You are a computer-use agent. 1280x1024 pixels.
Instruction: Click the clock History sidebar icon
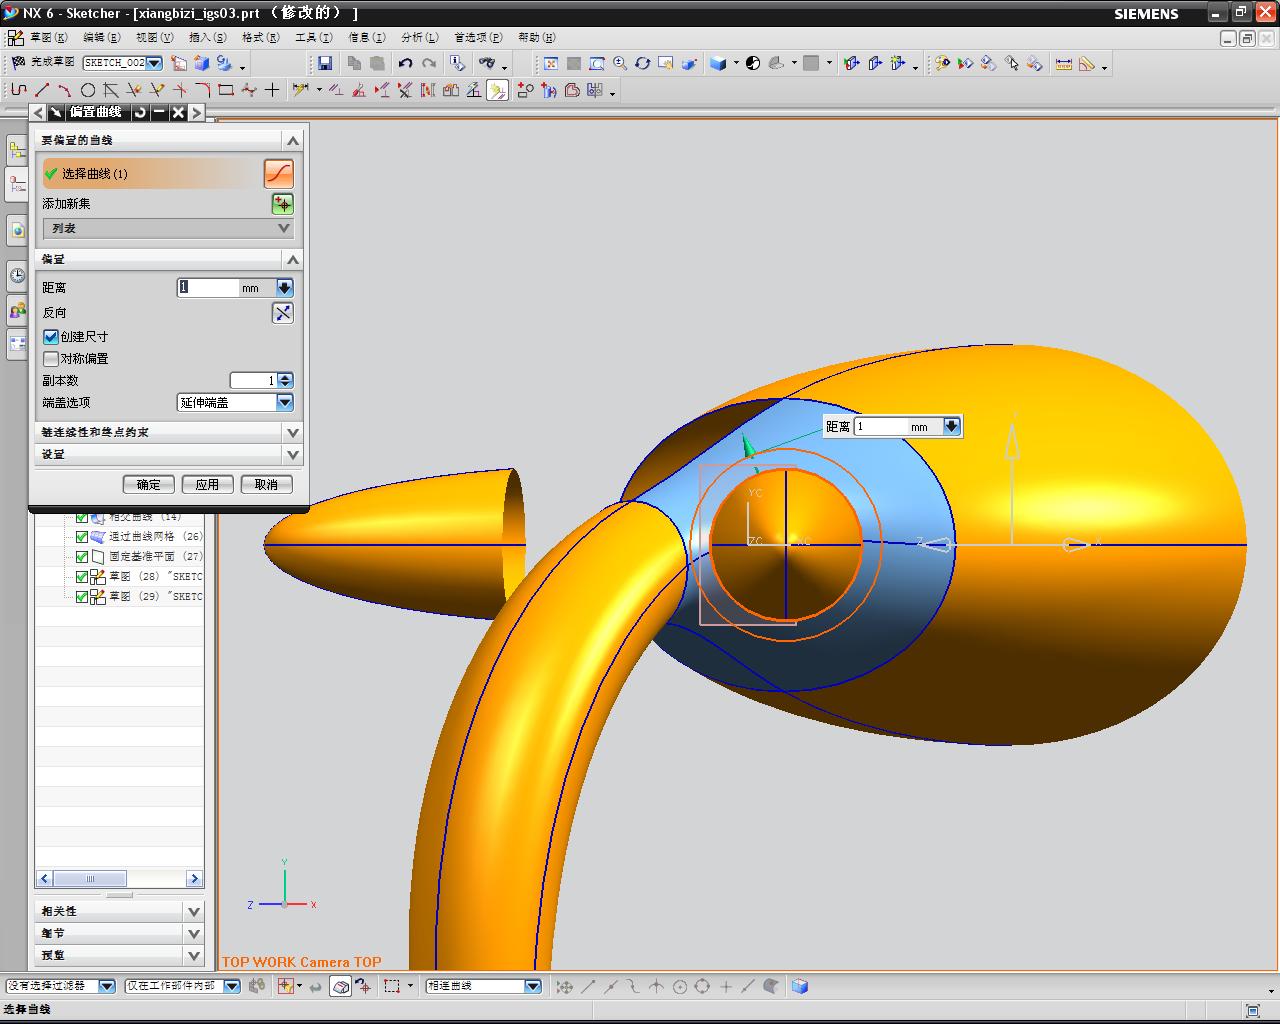click(x=18, y=275)
